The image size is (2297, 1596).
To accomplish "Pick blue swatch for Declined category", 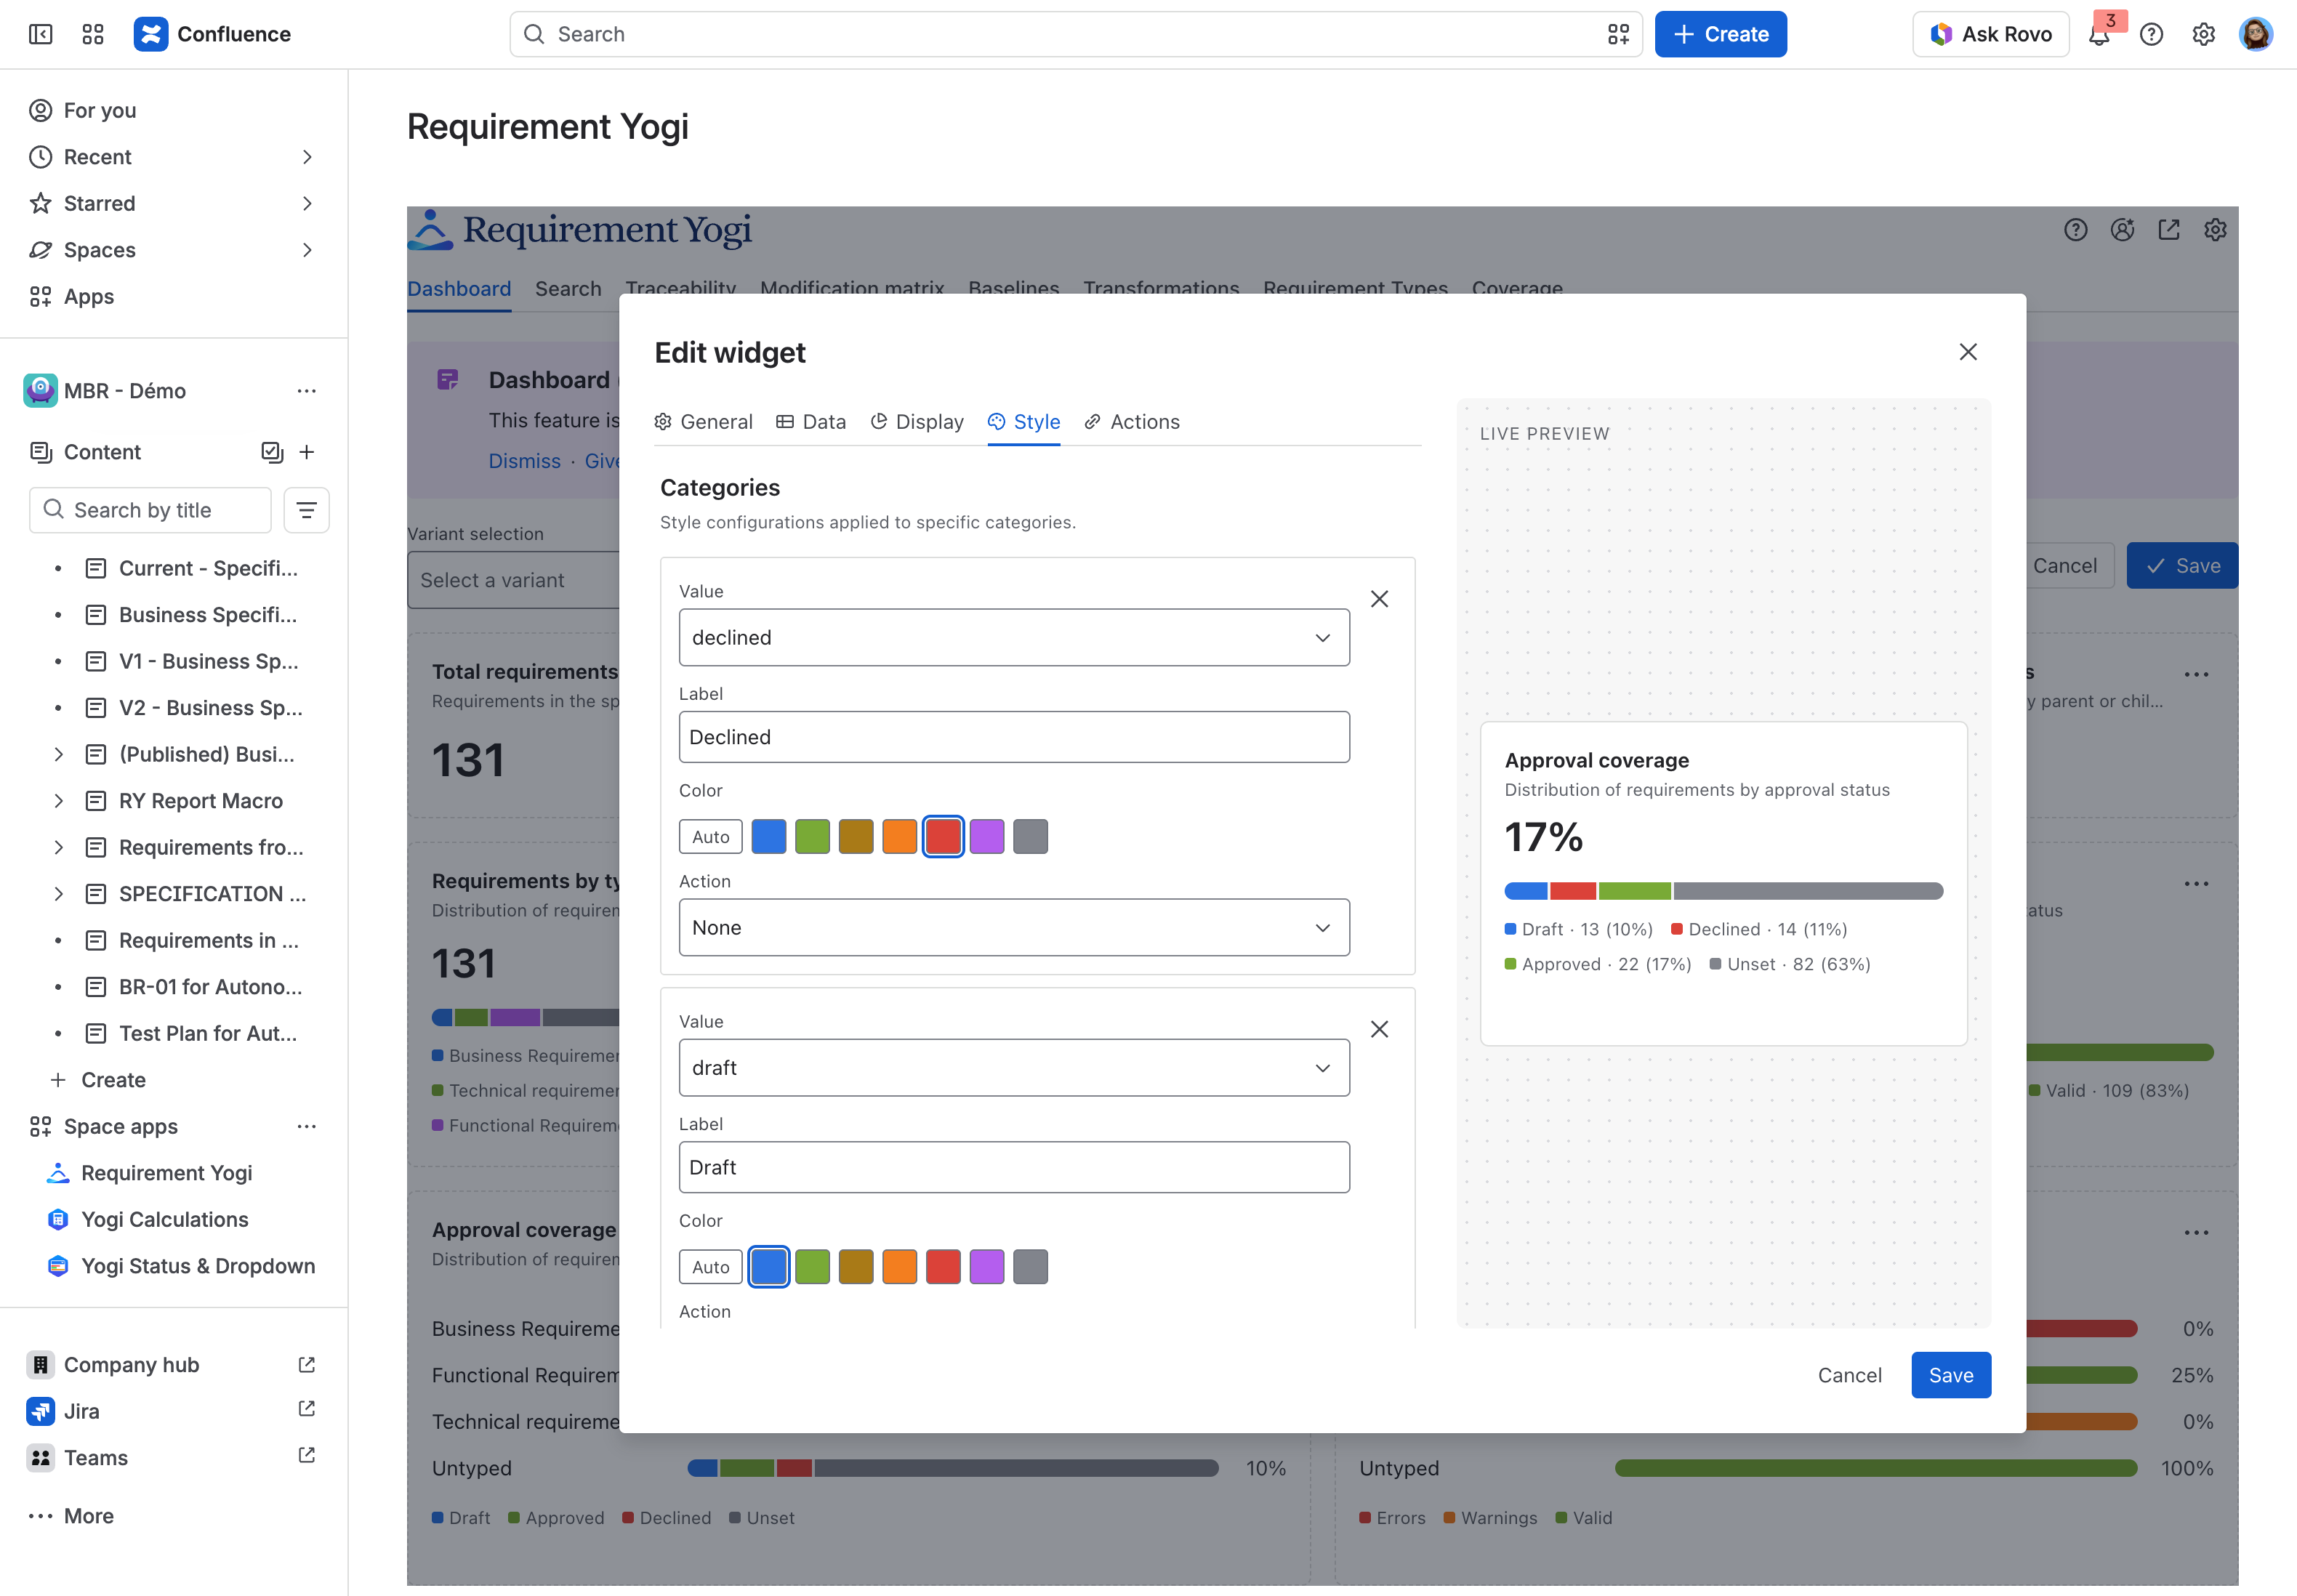I will (768, 836).
